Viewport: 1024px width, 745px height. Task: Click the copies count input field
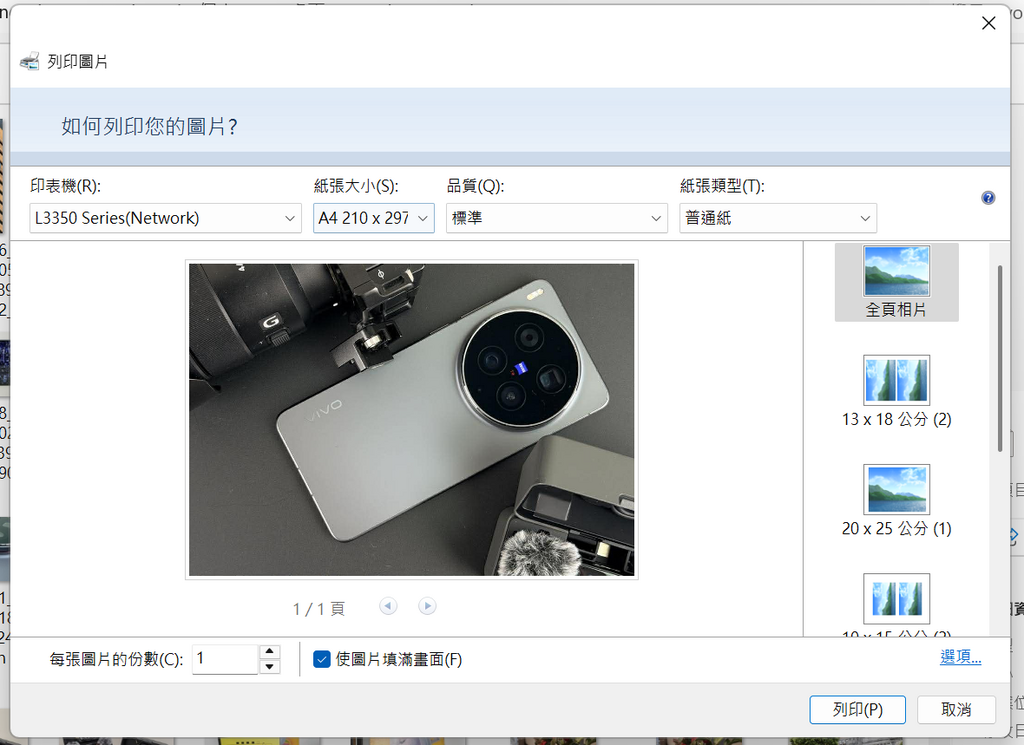225,659
